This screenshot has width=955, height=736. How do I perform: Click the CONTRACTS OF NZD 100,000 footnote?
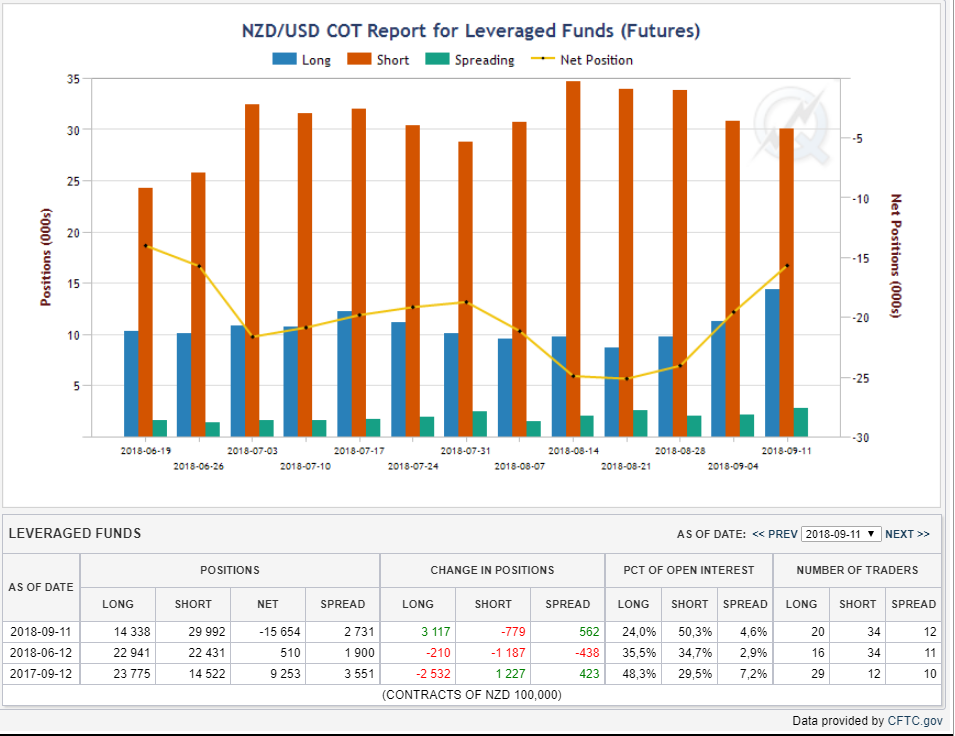471,695
